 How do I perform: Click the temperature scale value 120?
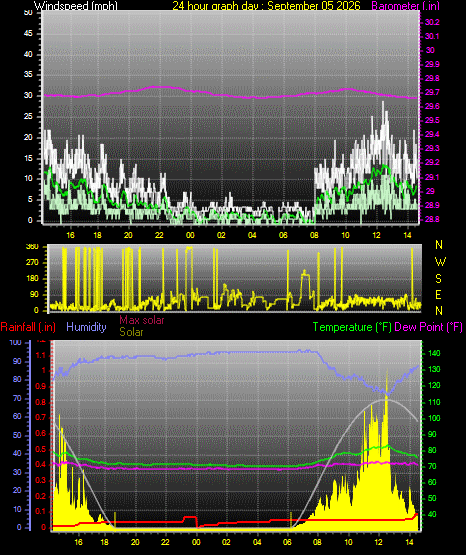click(x=434, y=385)
